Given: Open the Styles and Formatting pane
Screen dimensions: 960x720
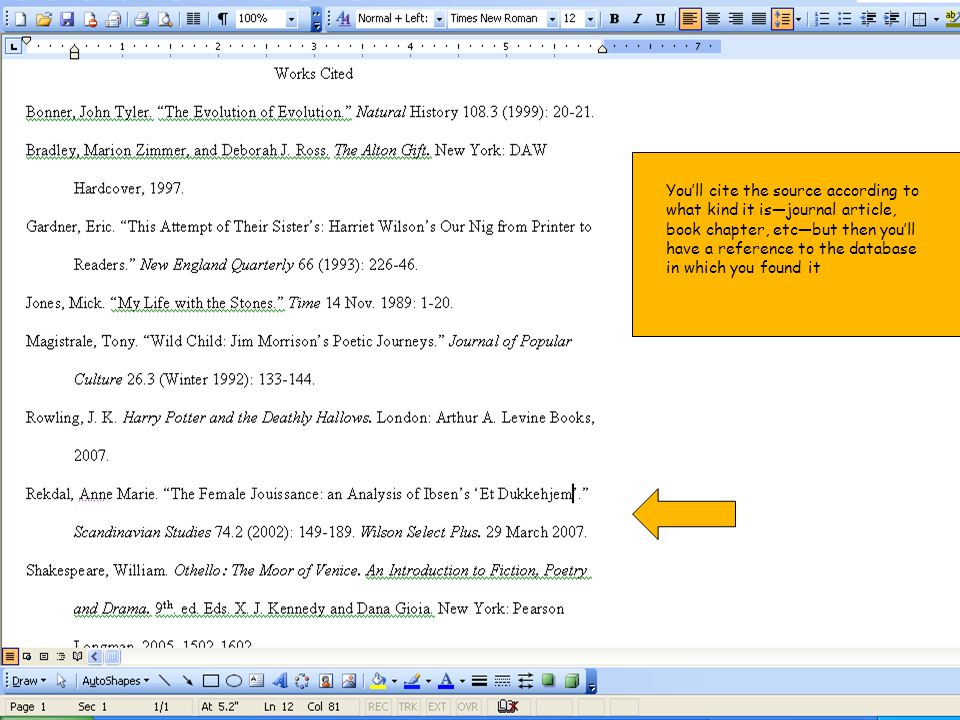Looking at the screenshot, I should click(343, 19).
